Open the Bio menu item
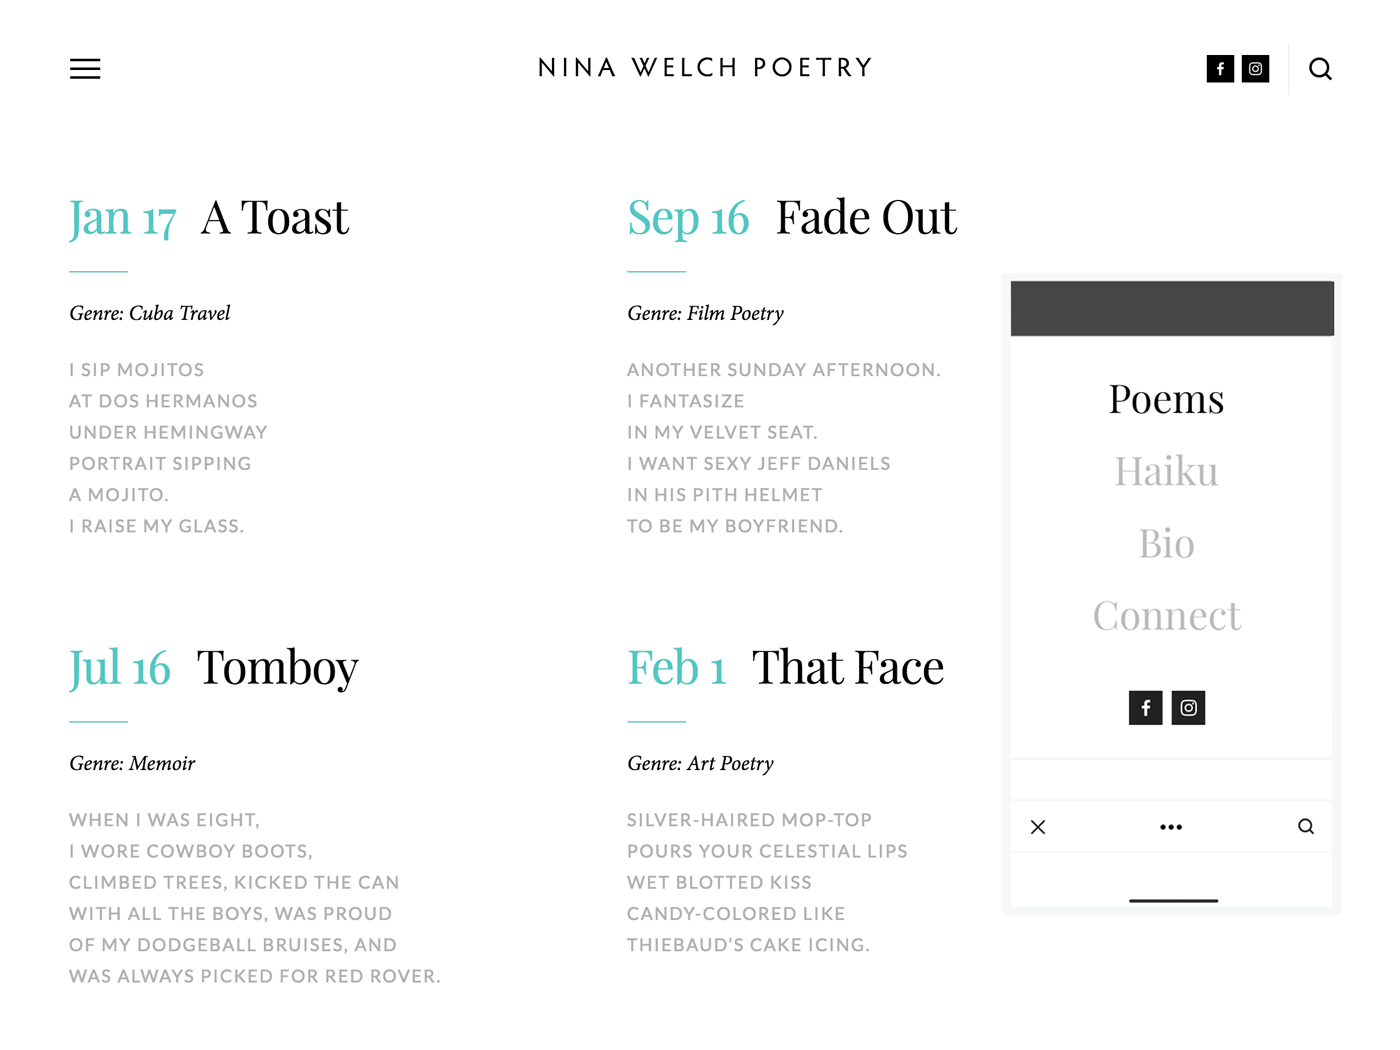The width and height of the screenshot is (1400, 1050). 1166,543
